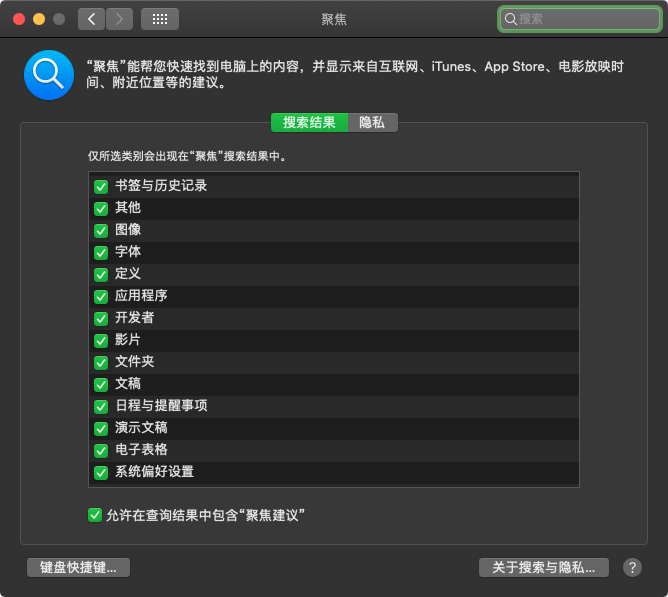This screenshot has height=597, width=668.
Task: Toggle 允许在查询结果中包含"聚焦建议" checkbox
Action: pos(95,515)
